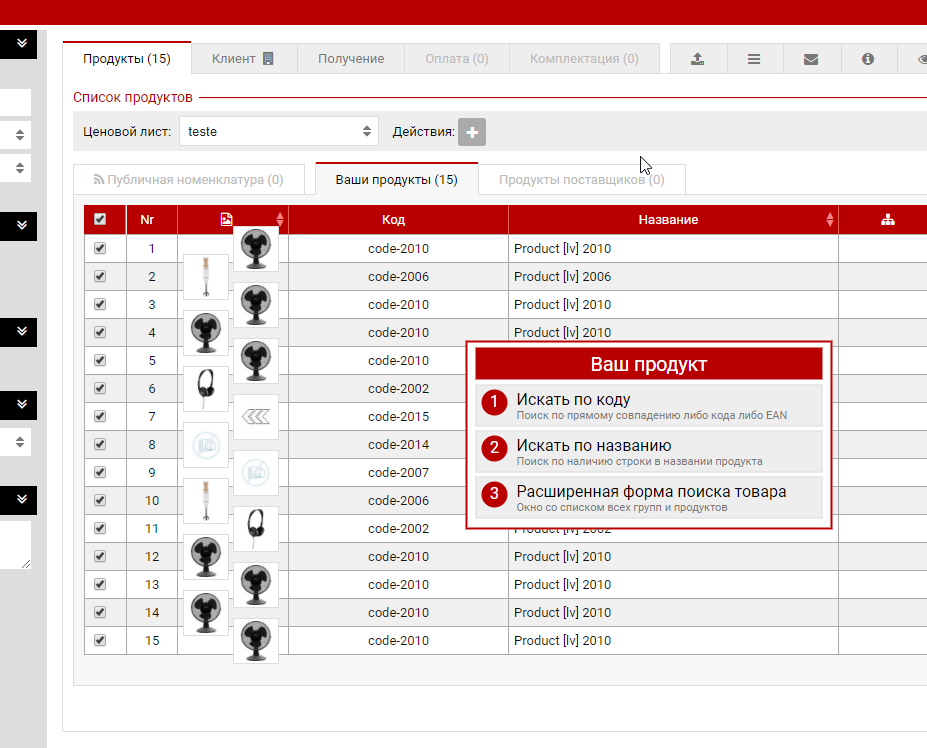Toggle the select-all checkbox in table header
927x748 pixels.
point(100,220)
